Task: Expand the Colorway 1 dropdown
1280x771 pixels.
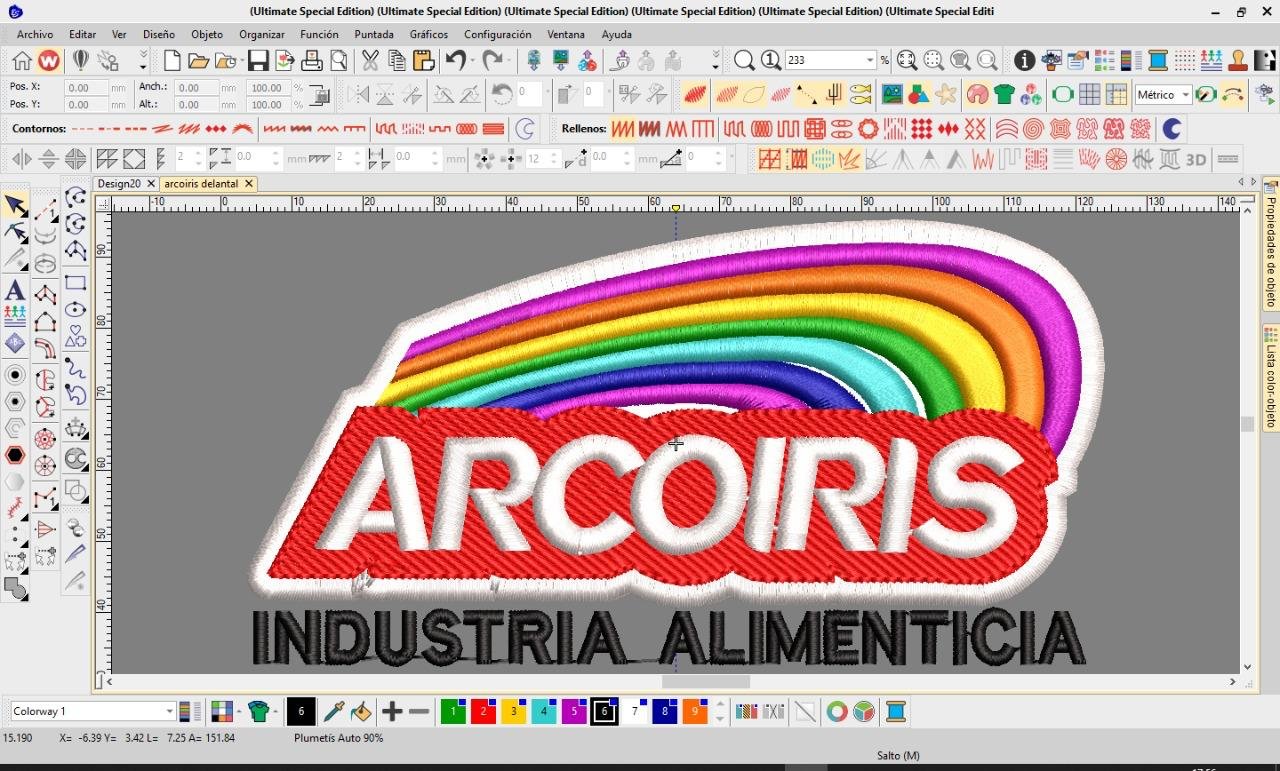Action: tap(169, 712)
